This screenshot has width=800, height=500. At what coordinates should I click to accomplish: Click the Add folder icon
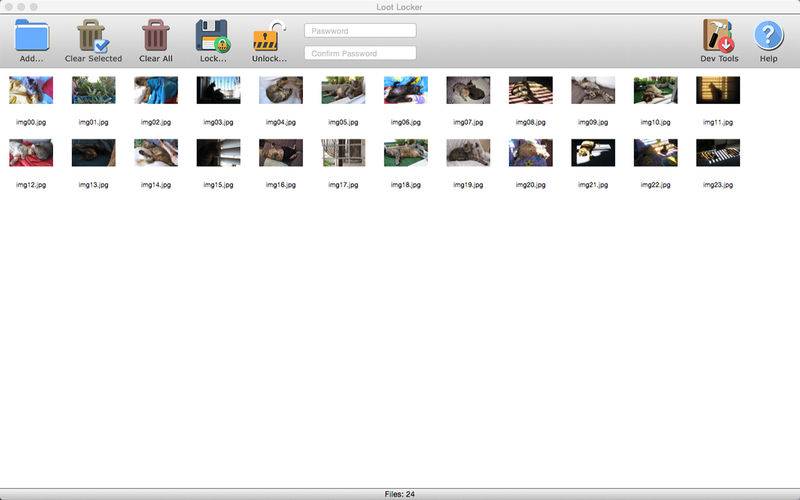click(32, 35)
